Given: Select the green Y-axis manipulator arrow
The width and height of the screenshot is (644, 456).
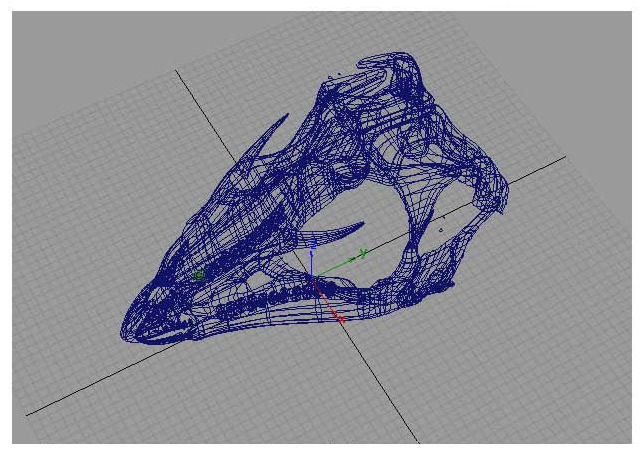Looking at the screenshot, I should (x=362, y=254).
